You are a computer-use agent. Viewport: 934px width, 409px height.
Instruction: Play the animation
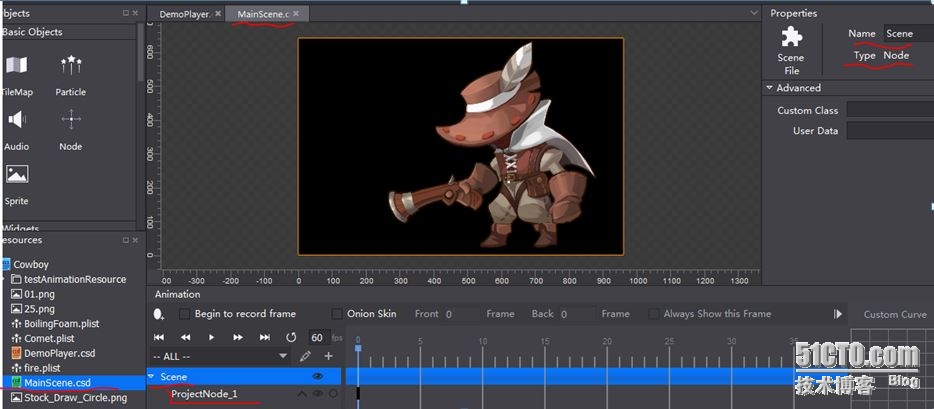click(x=211, y=338)
